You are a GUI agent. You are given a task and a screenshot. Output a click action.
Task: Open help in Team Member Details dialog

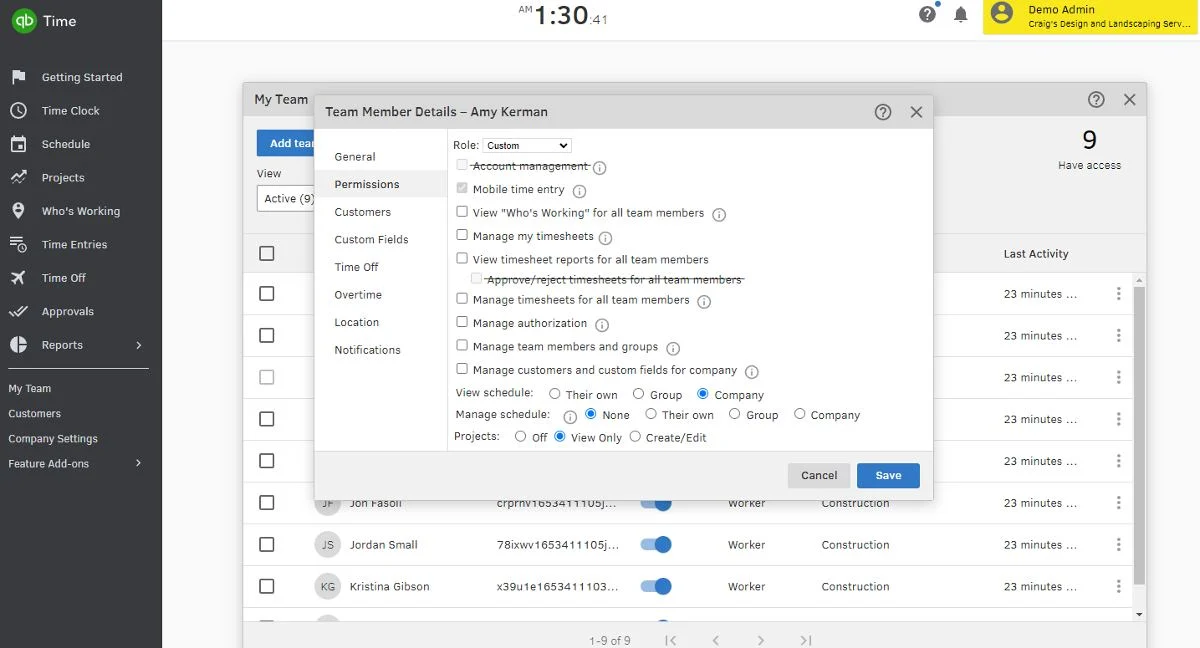pyautogui.click(x=883, y=112)
